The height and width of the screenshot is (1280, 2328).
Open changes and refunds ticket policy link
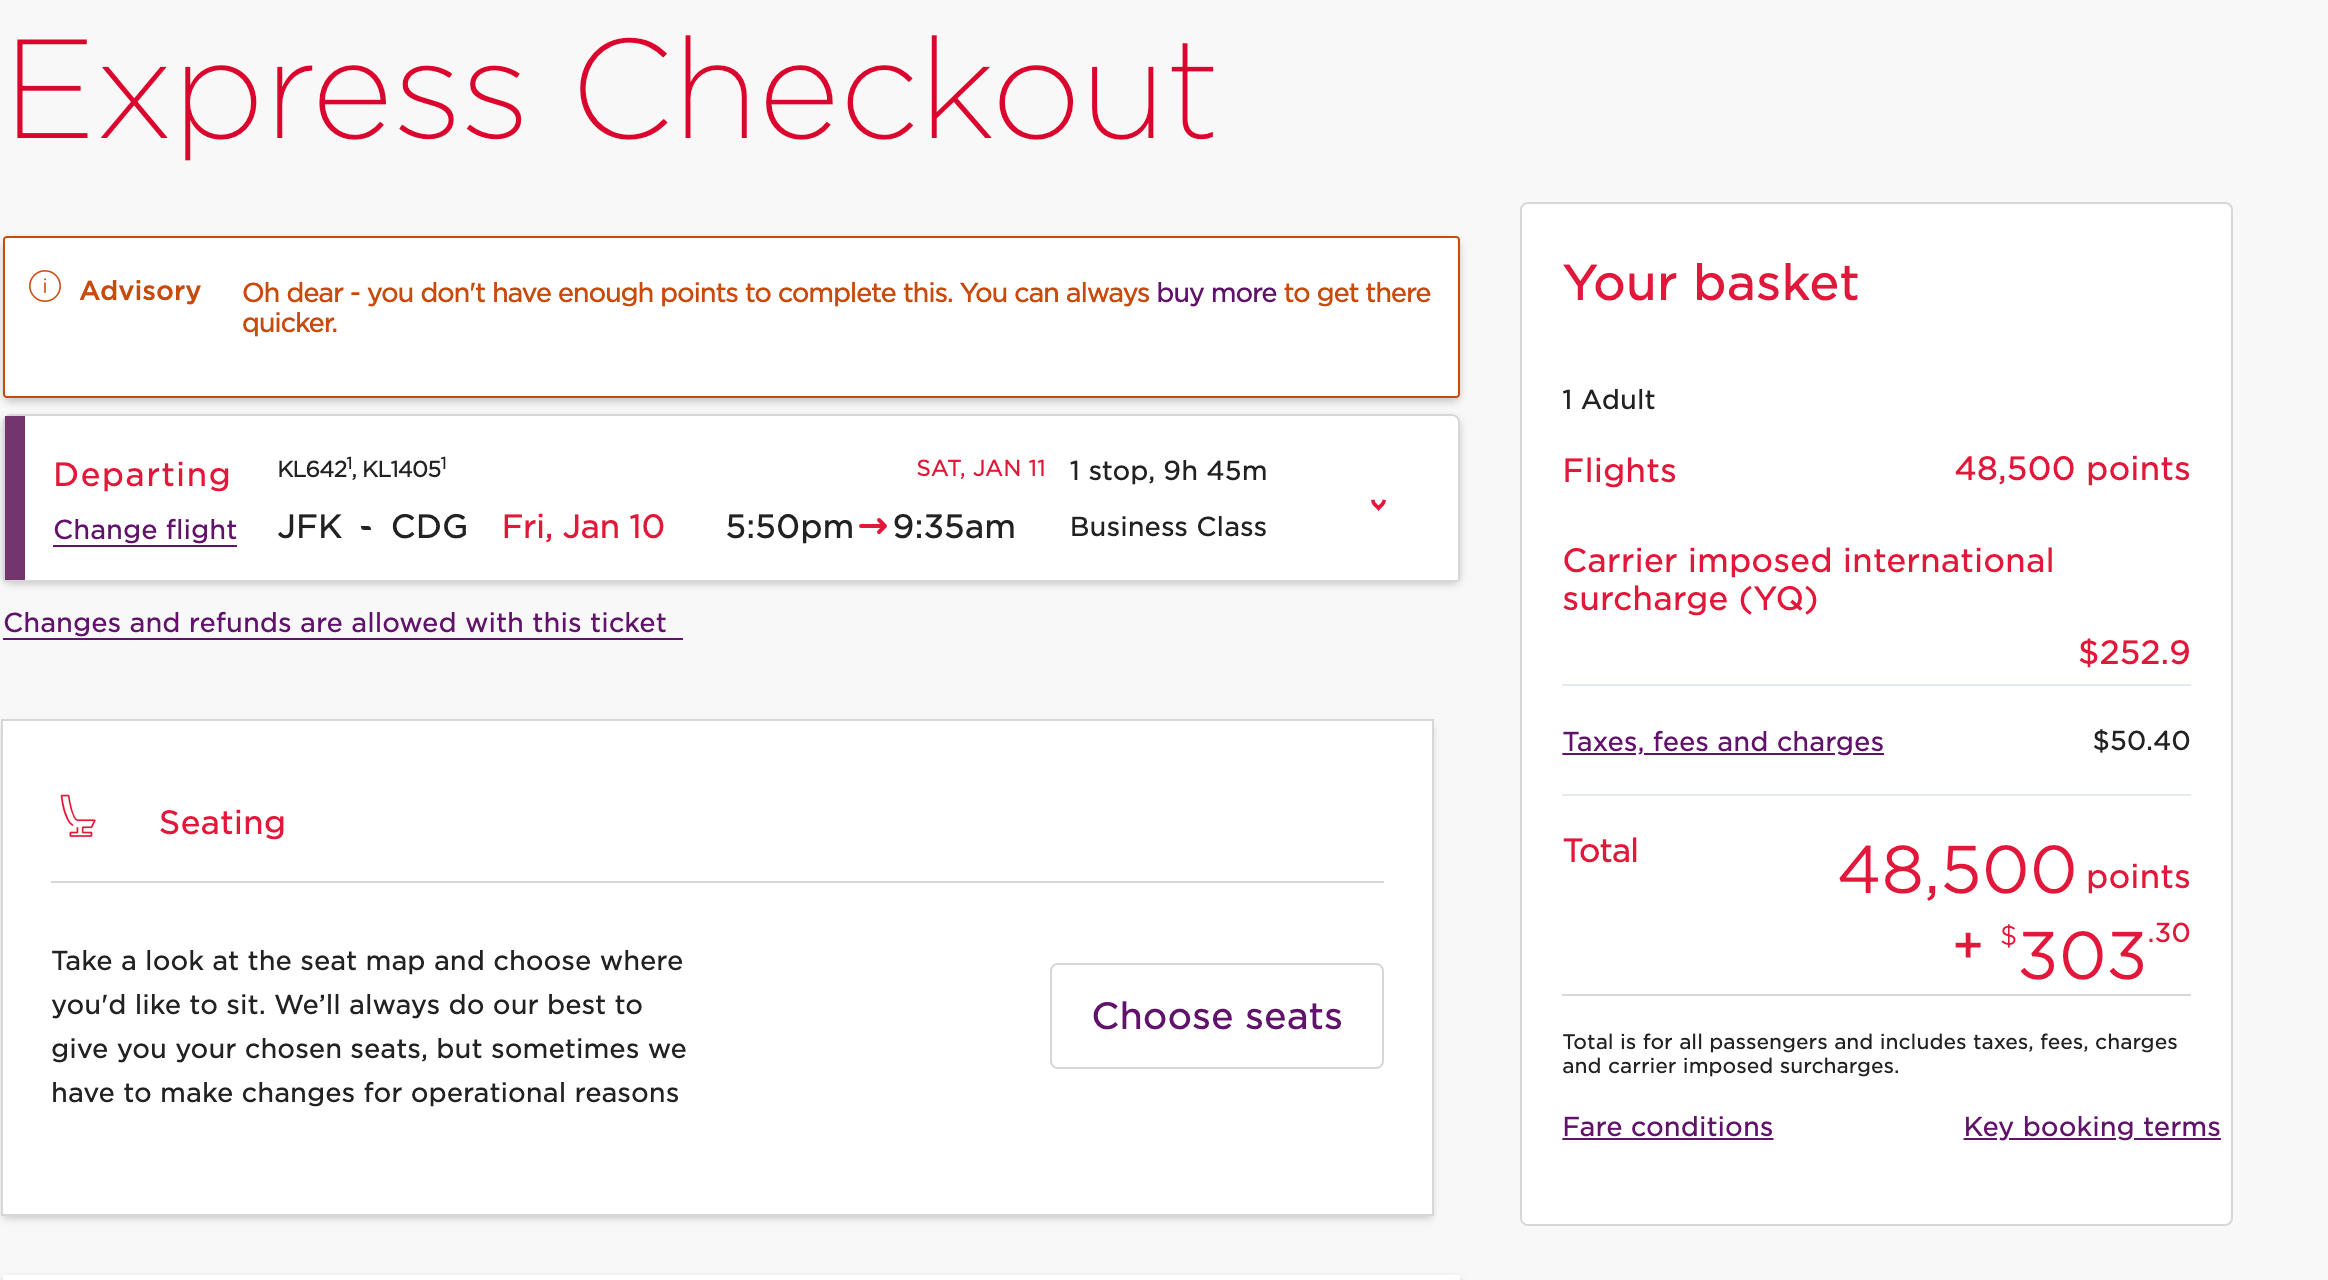click(x=336, y=622)
